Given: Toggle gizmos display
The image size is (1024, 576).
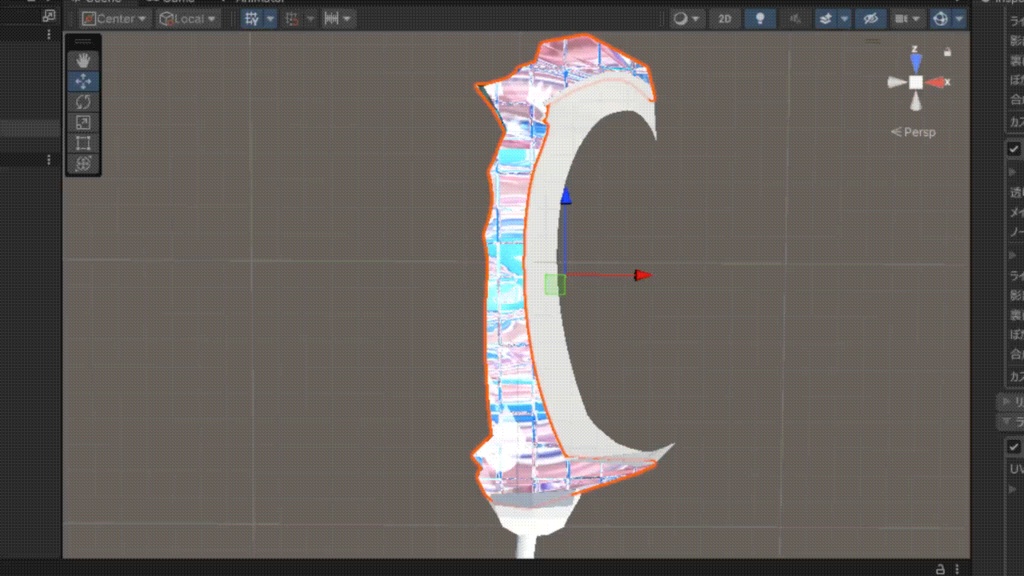Looking at the screenshot, I should (940, 19).
